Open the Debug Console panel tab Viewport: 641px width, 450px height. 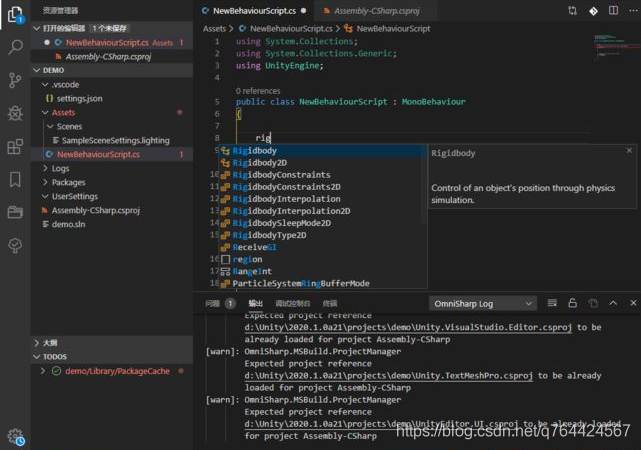point(293,303)
